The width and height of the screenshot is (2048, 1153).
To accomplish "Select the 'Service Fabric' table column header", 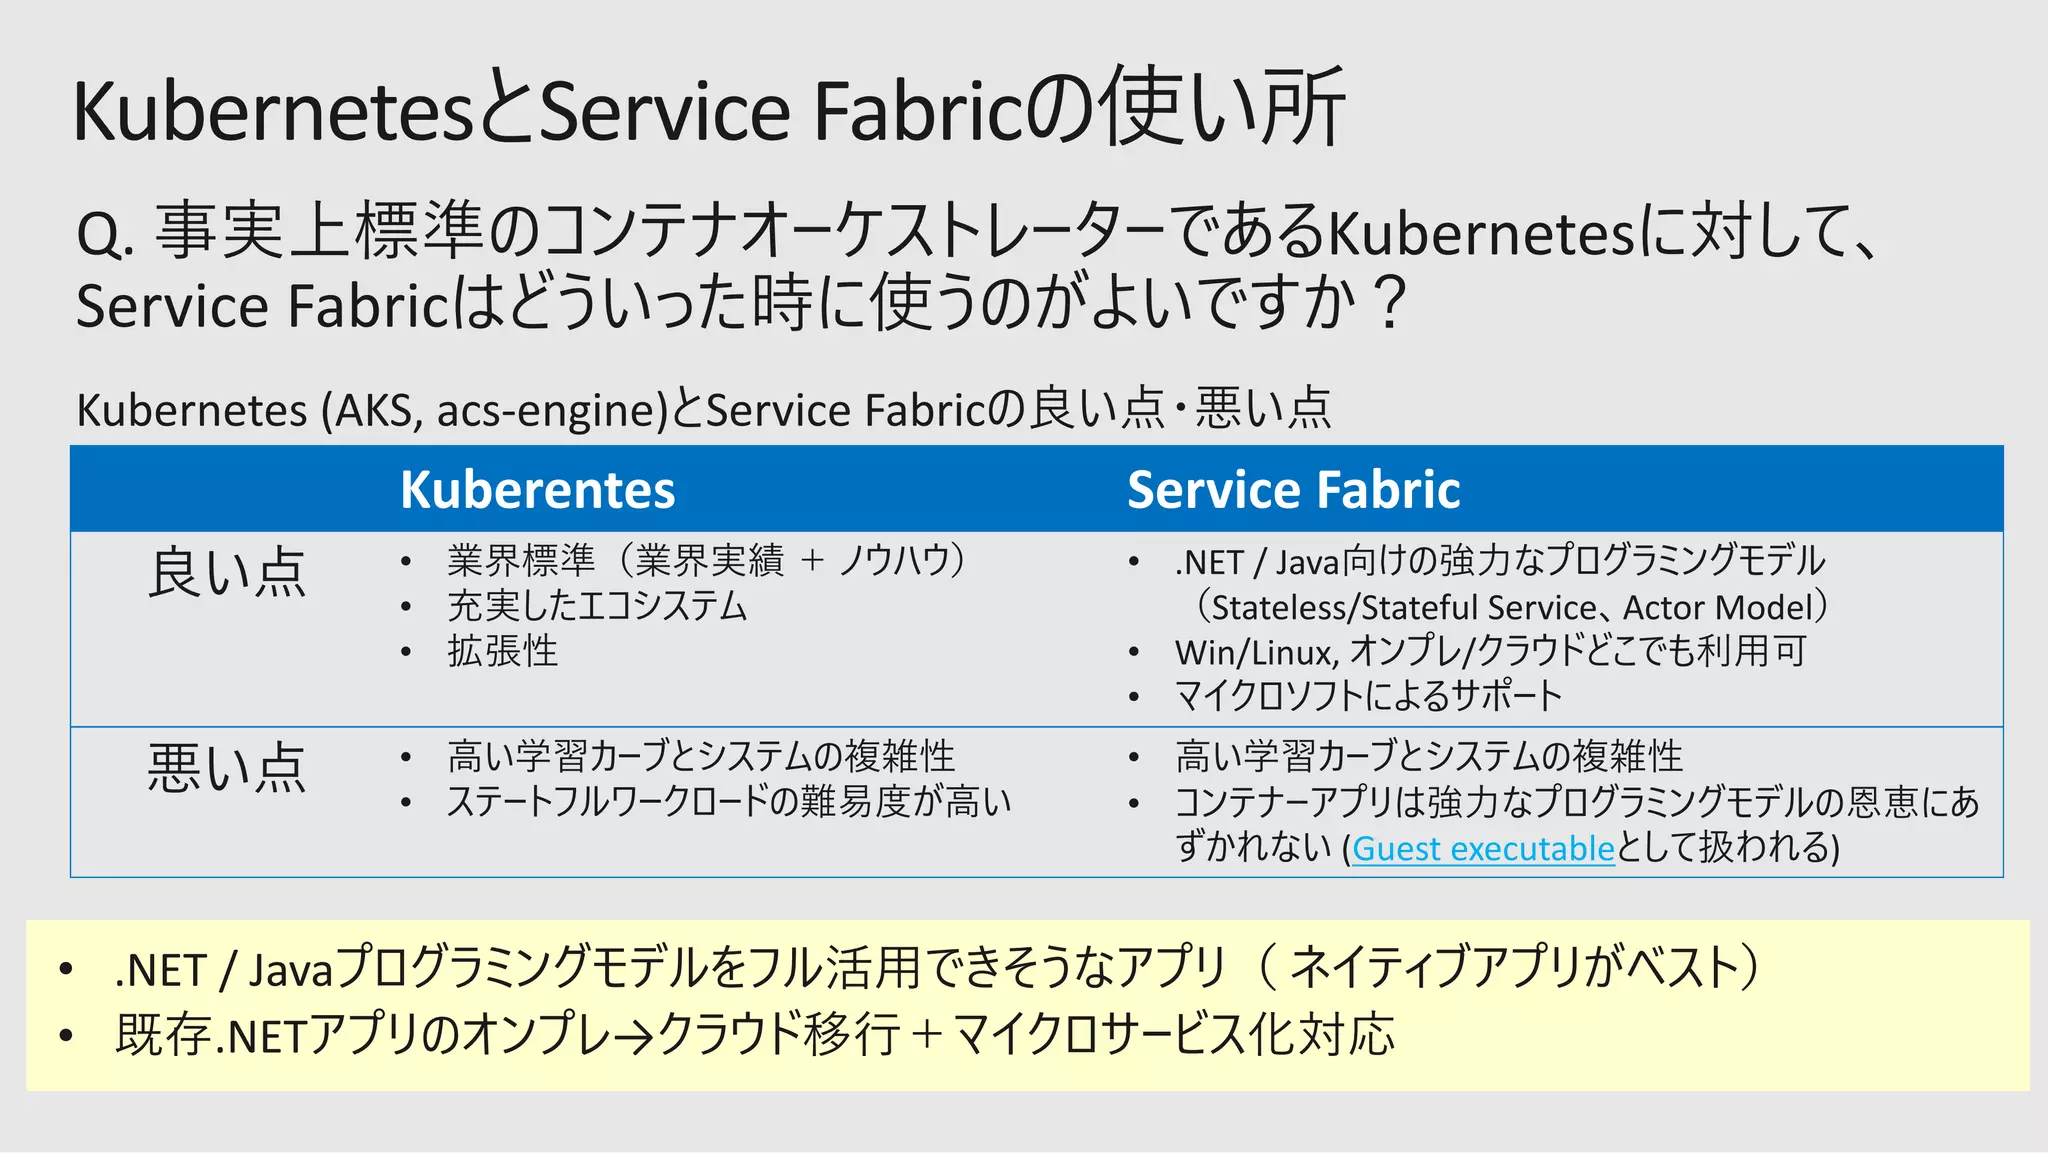I will pyautogui.click(x=1293, y=489).
